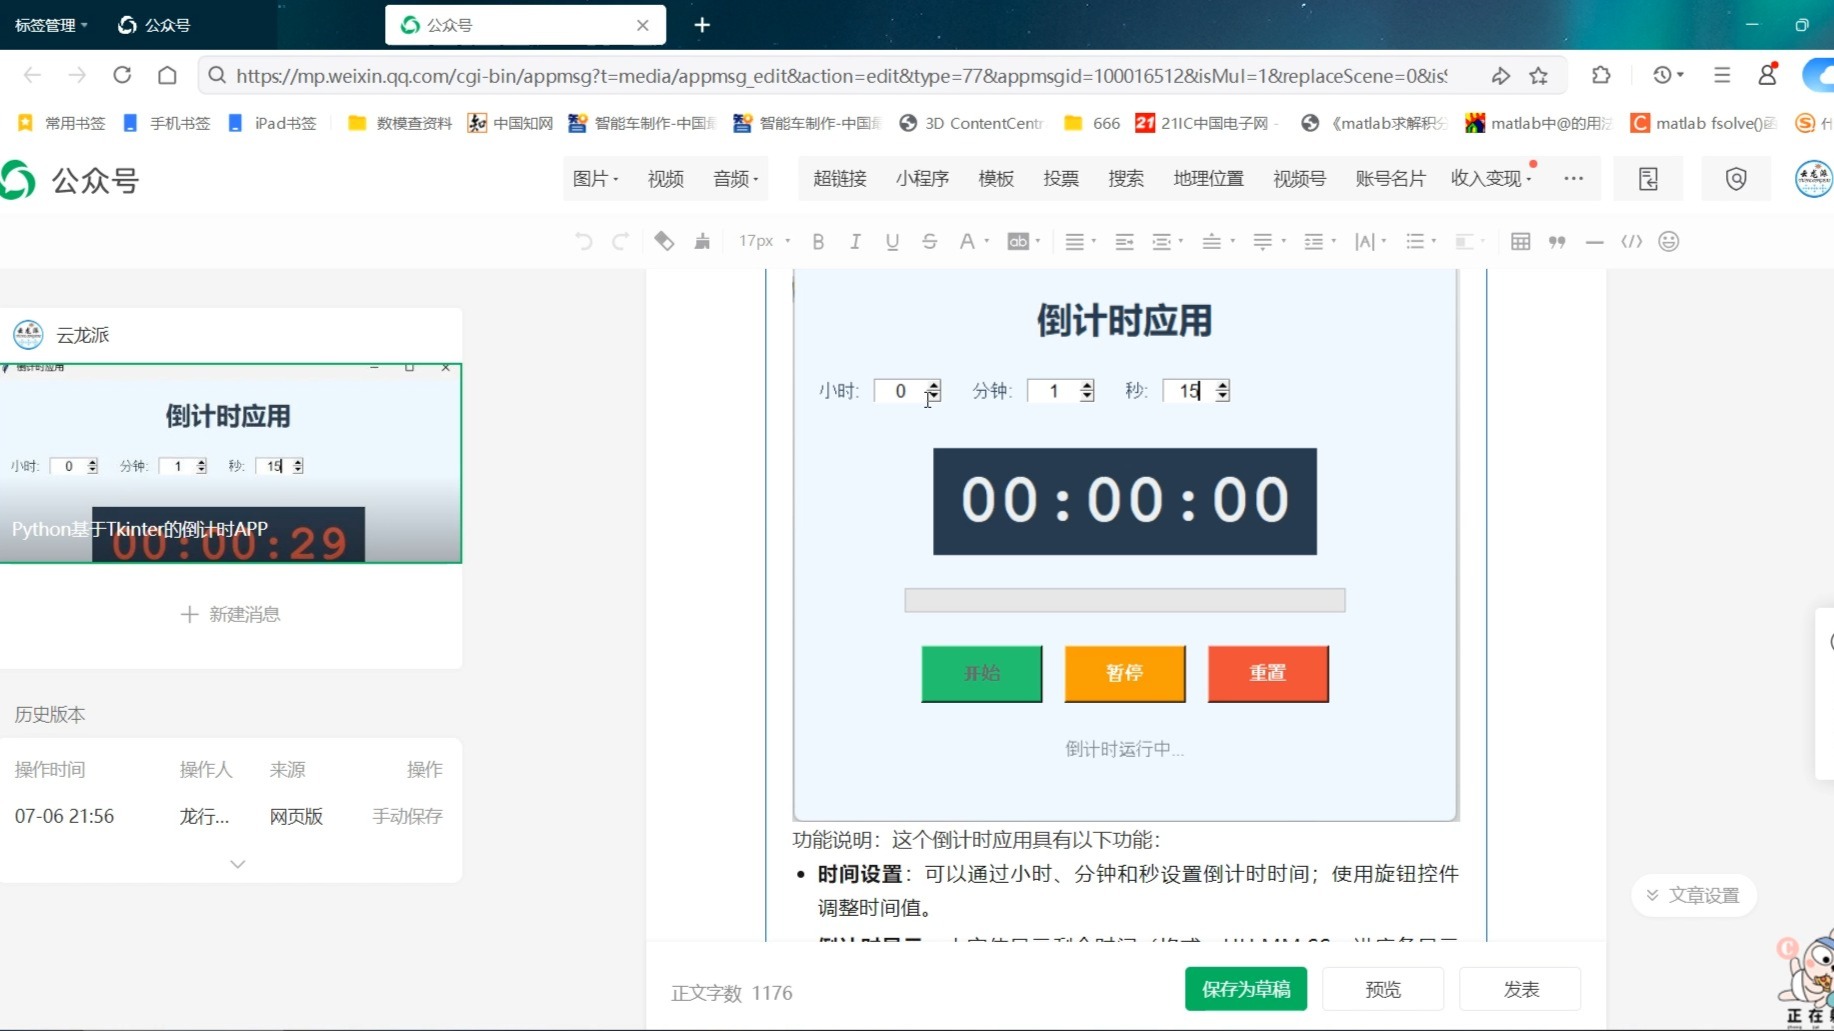This screenshot has height=1031, width=1834.
Task: Insert a blockquote
Action: (x=1557, y=241)
